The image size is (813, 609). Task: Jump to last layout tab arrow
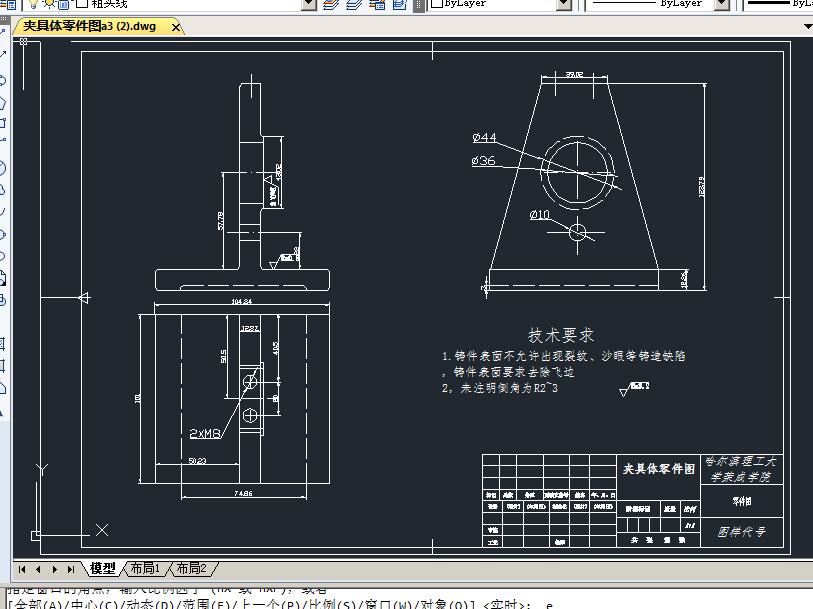70,569
